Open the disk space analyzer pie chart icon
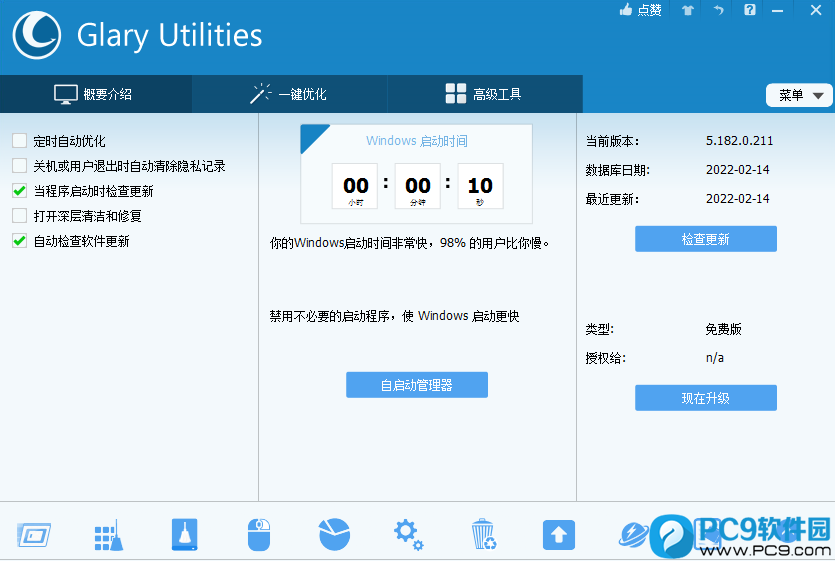Viewport: 835px width, 561px height. (334, 534)
